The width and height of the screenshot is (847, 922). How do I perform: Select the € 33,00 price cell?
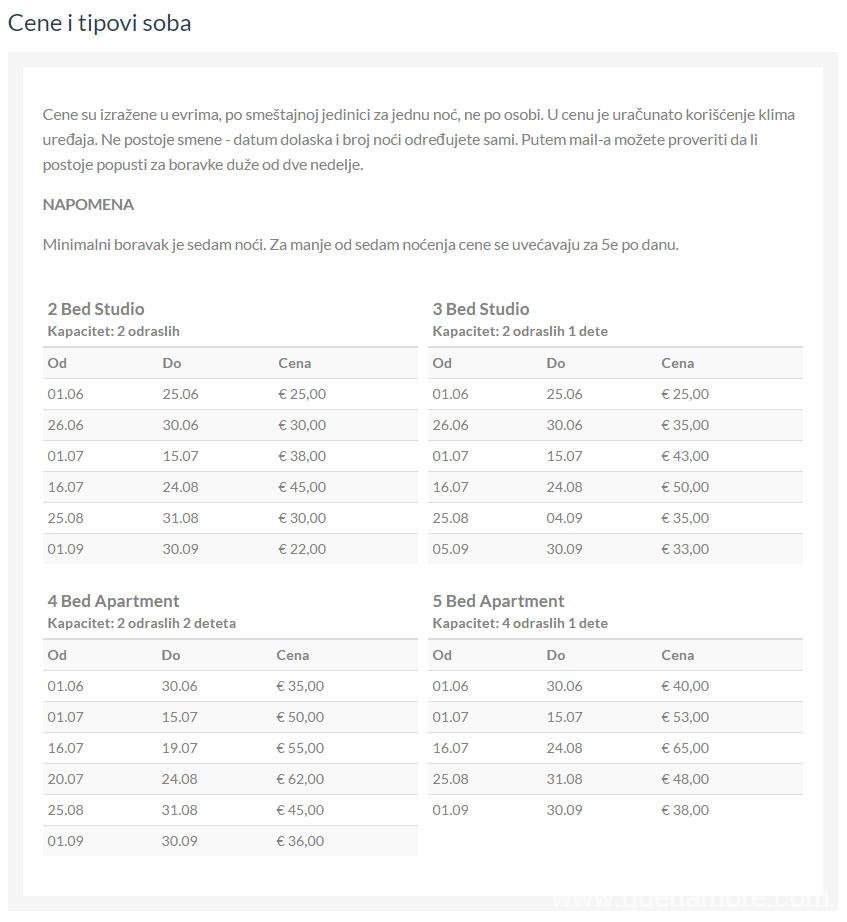685,549
